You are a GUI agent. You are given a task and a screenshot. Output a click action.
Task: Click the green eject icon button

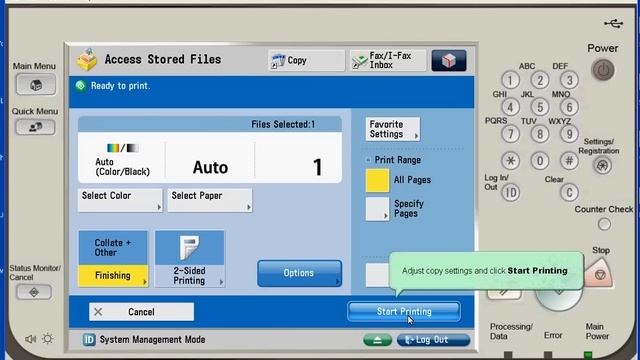coord(378,340)
